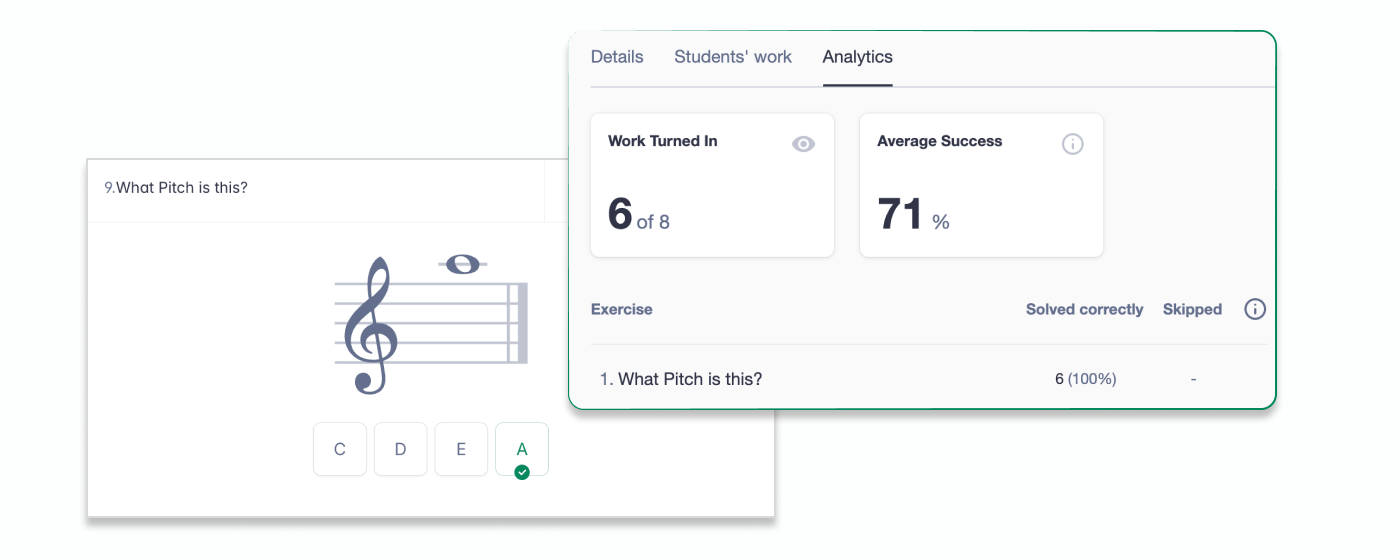Click the Exercise column header

click(x=621, y=310)
